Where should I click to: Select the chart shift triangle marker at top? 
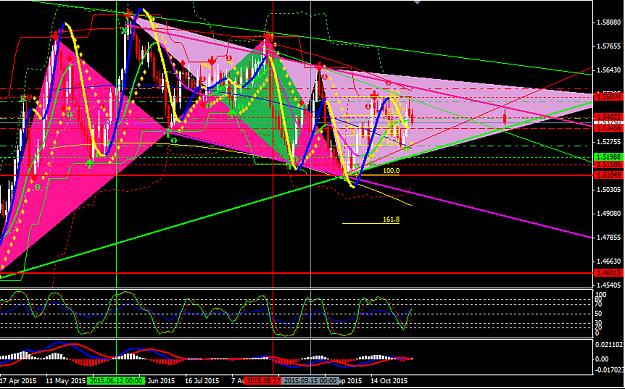click(417, 2)
